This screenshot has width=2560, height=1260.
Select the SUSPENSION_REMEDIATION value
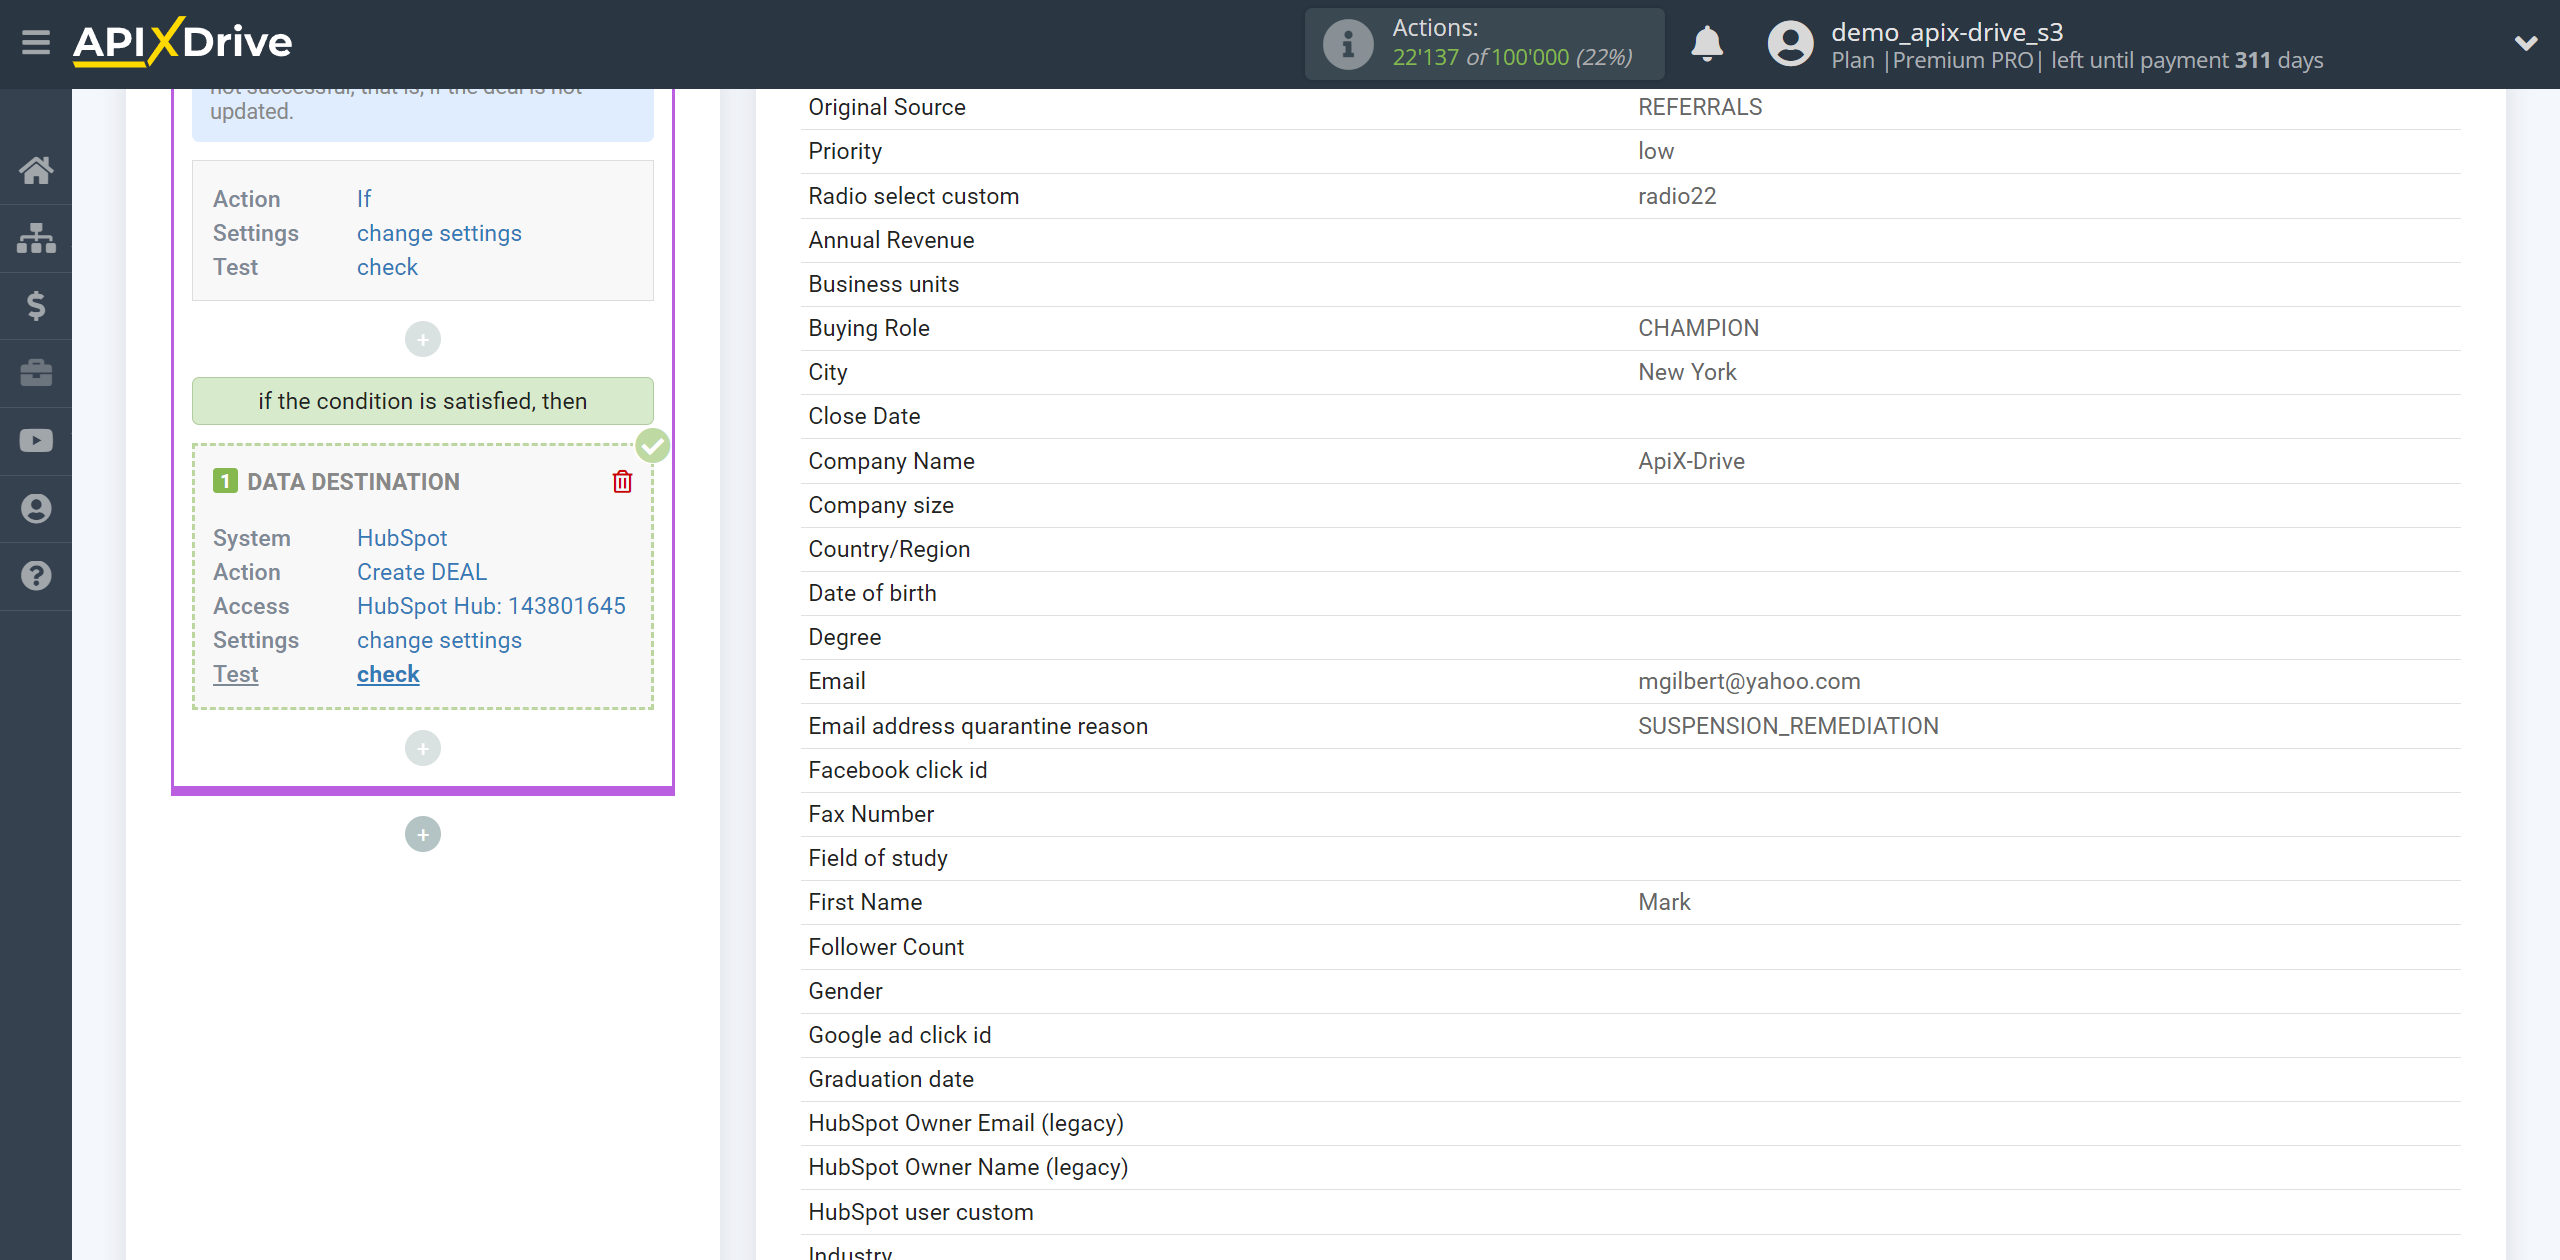point(1788,726)
